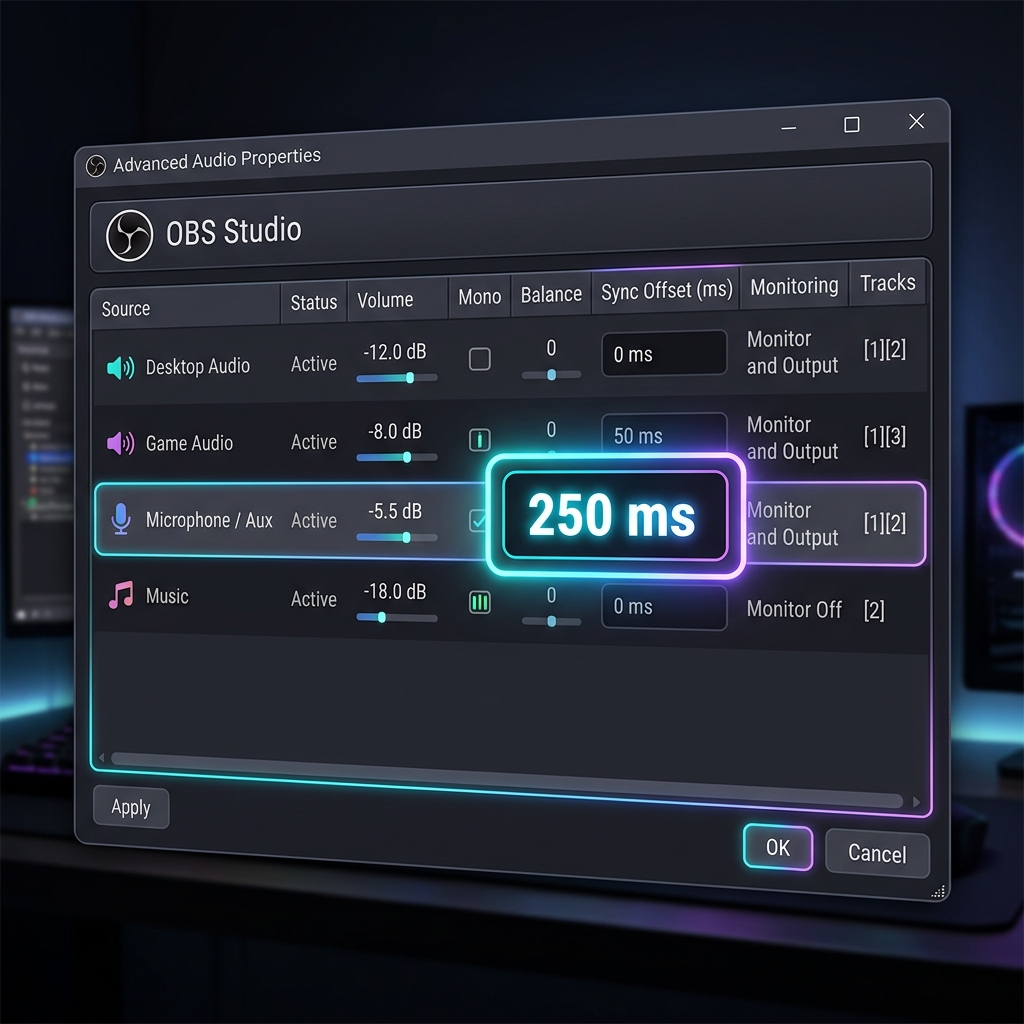
Task: Click the Music note icon
Action: (x=121, y=595)
